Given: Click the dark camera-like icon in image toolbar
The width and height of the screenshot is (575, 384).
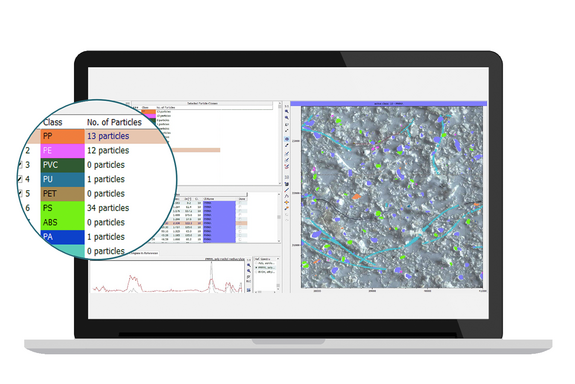Looking at the screenshot, I should [x=287, y=183].
